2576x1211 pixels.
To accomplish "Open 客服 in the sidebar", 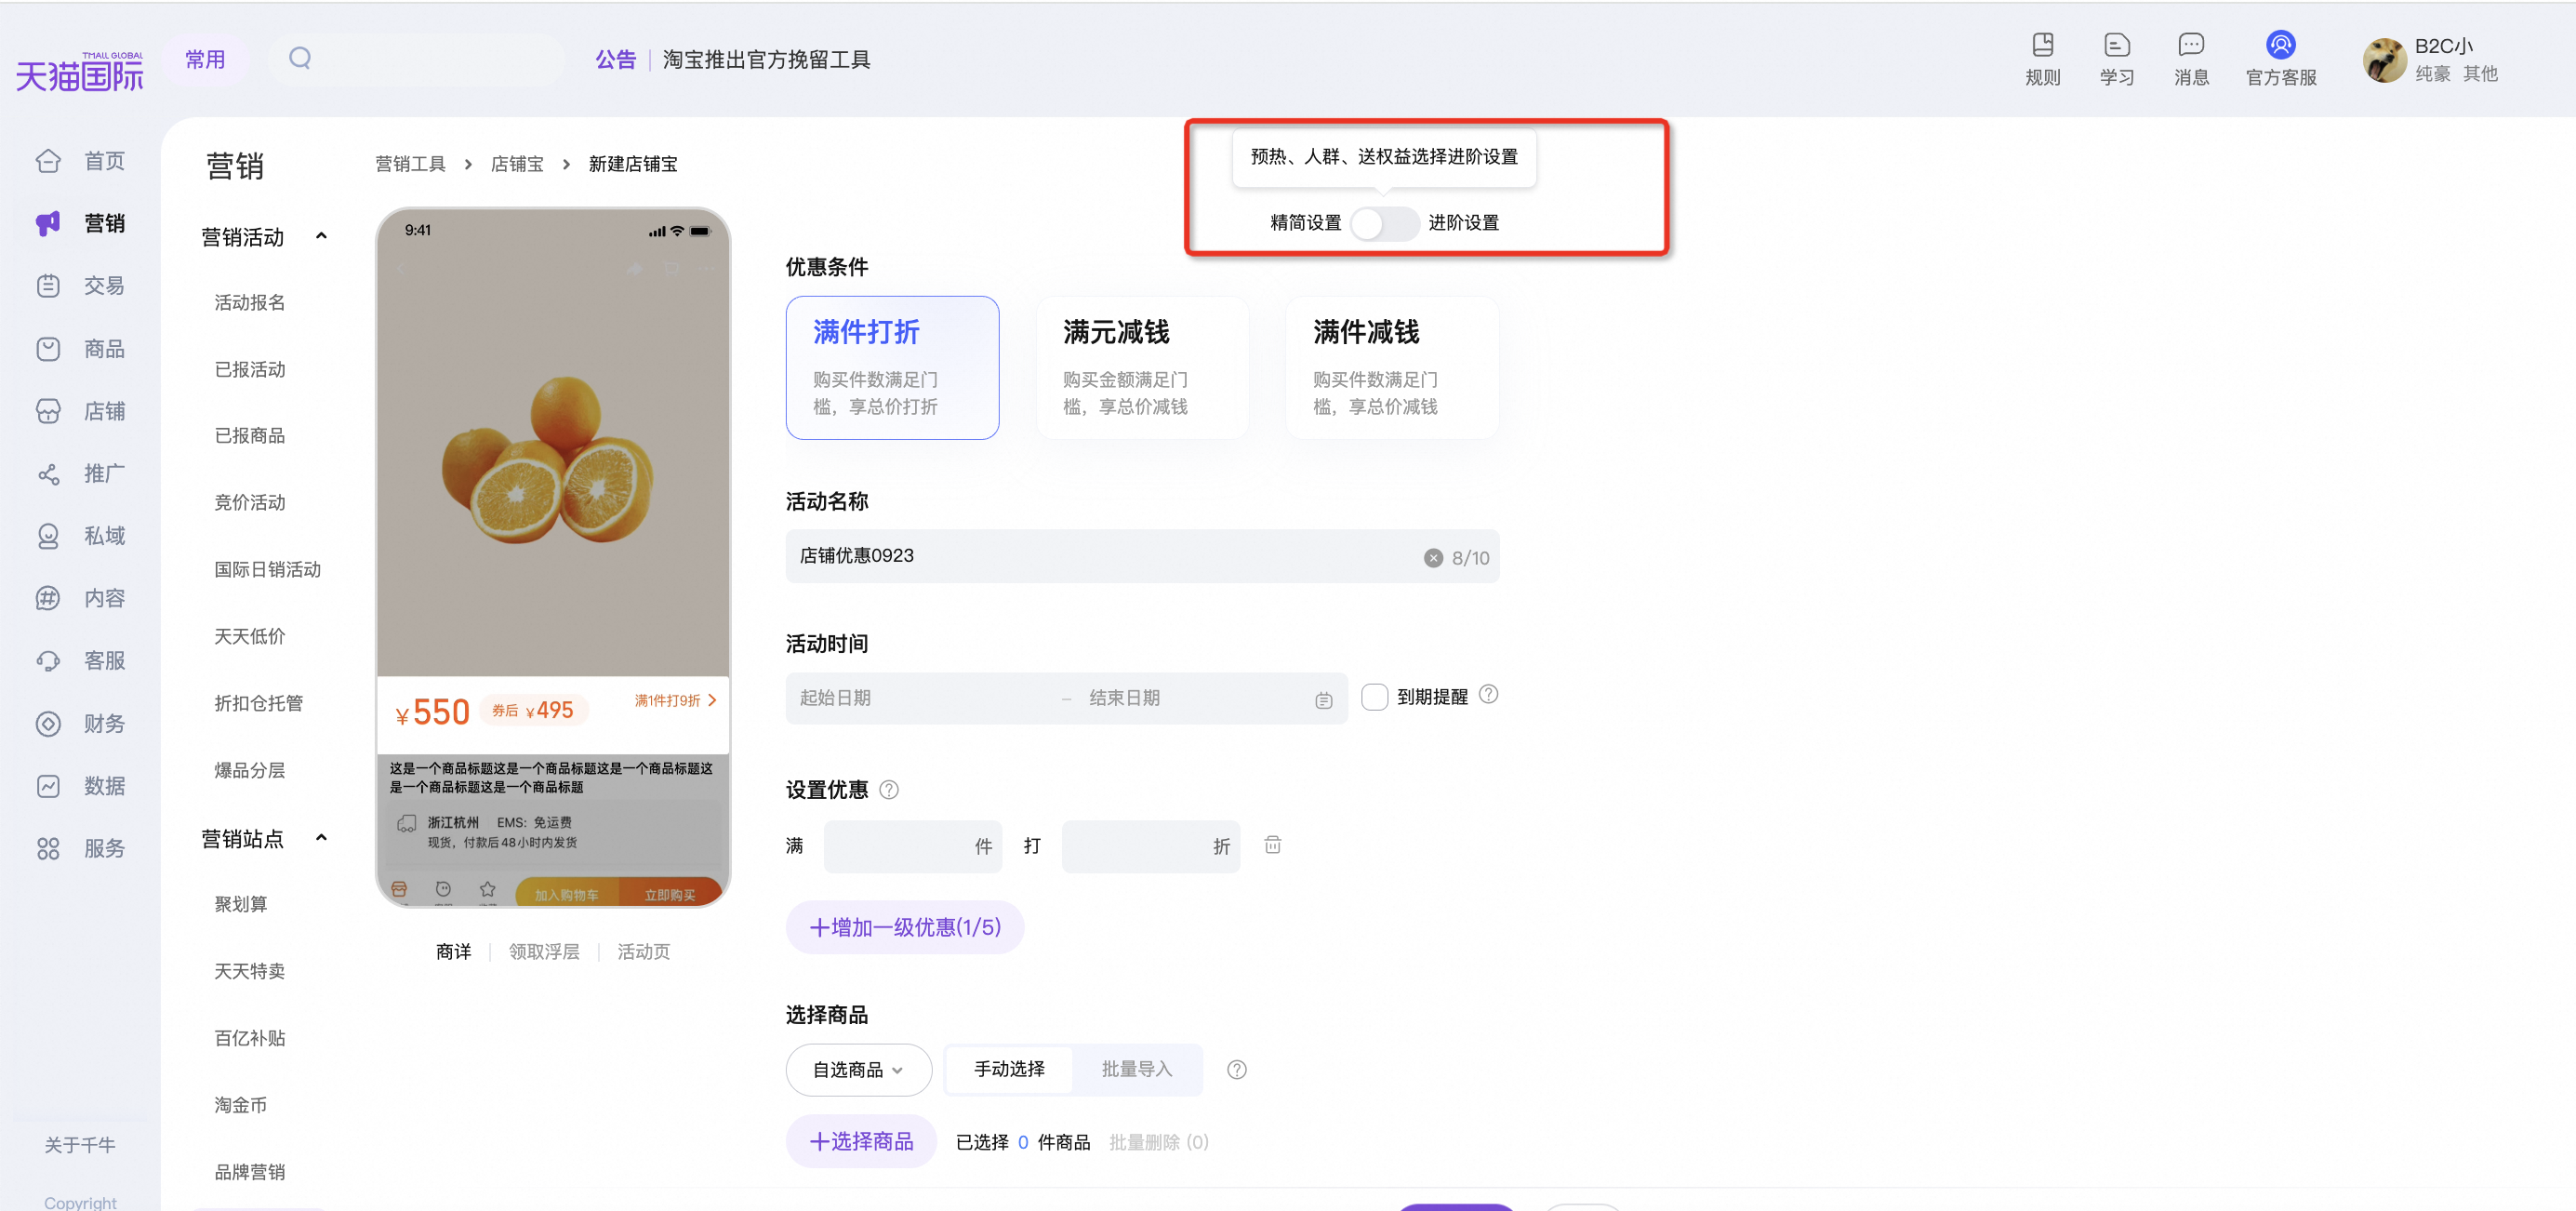I will point(80,661).
